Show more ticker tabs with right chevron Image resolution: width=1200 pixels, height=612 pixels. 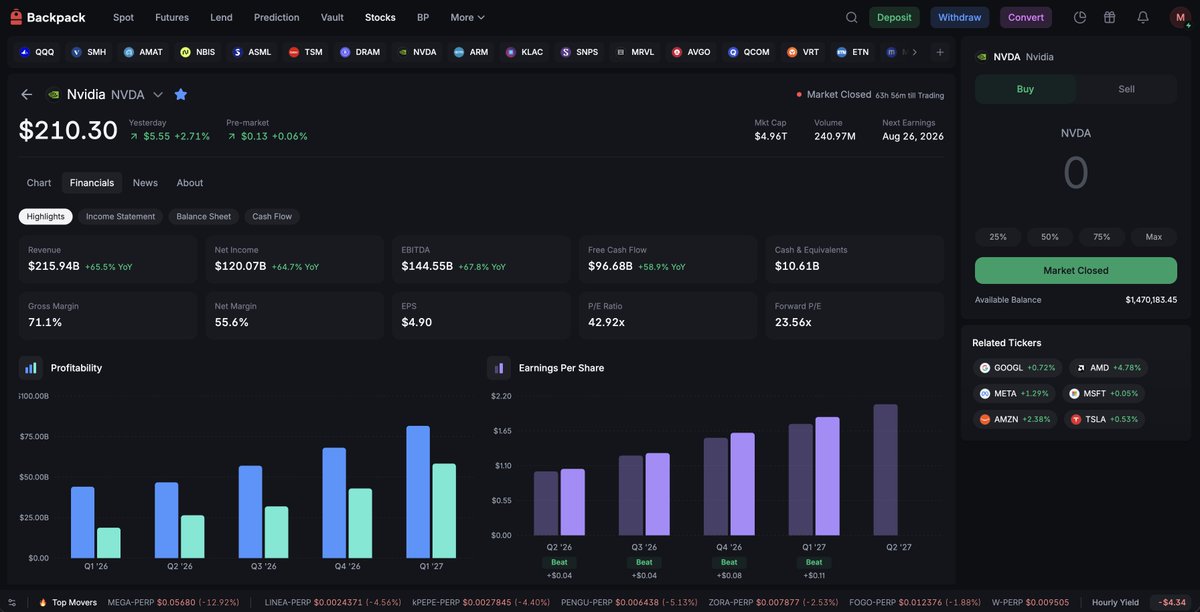click(914, 52)
